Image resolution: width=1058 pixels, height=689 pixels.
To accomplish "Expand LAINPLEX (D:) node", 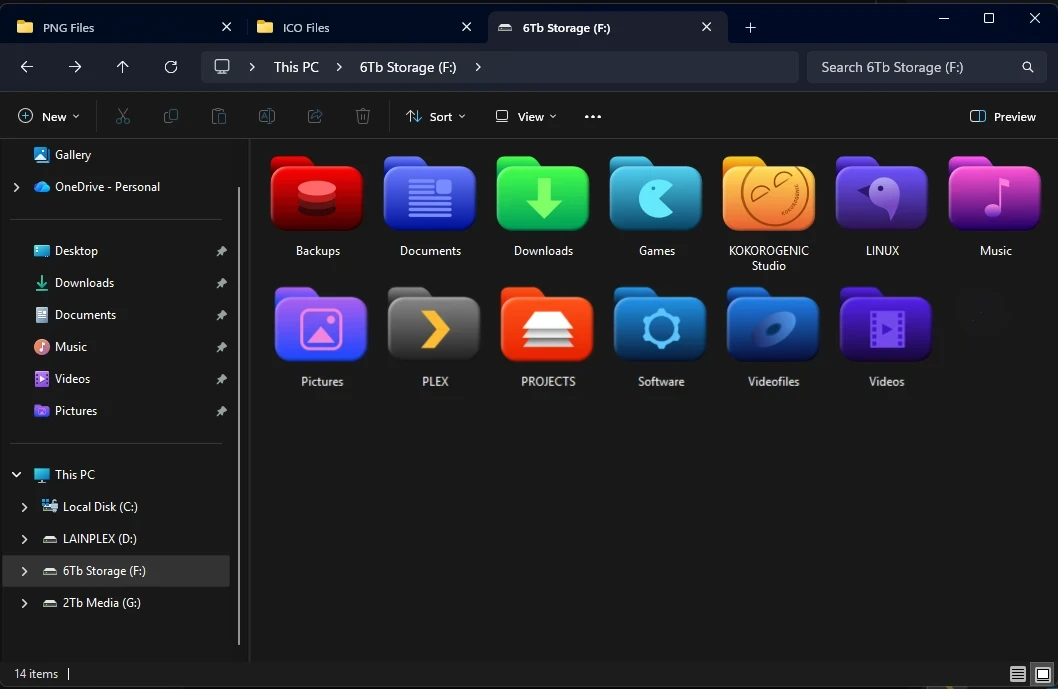I will (24, 539).
